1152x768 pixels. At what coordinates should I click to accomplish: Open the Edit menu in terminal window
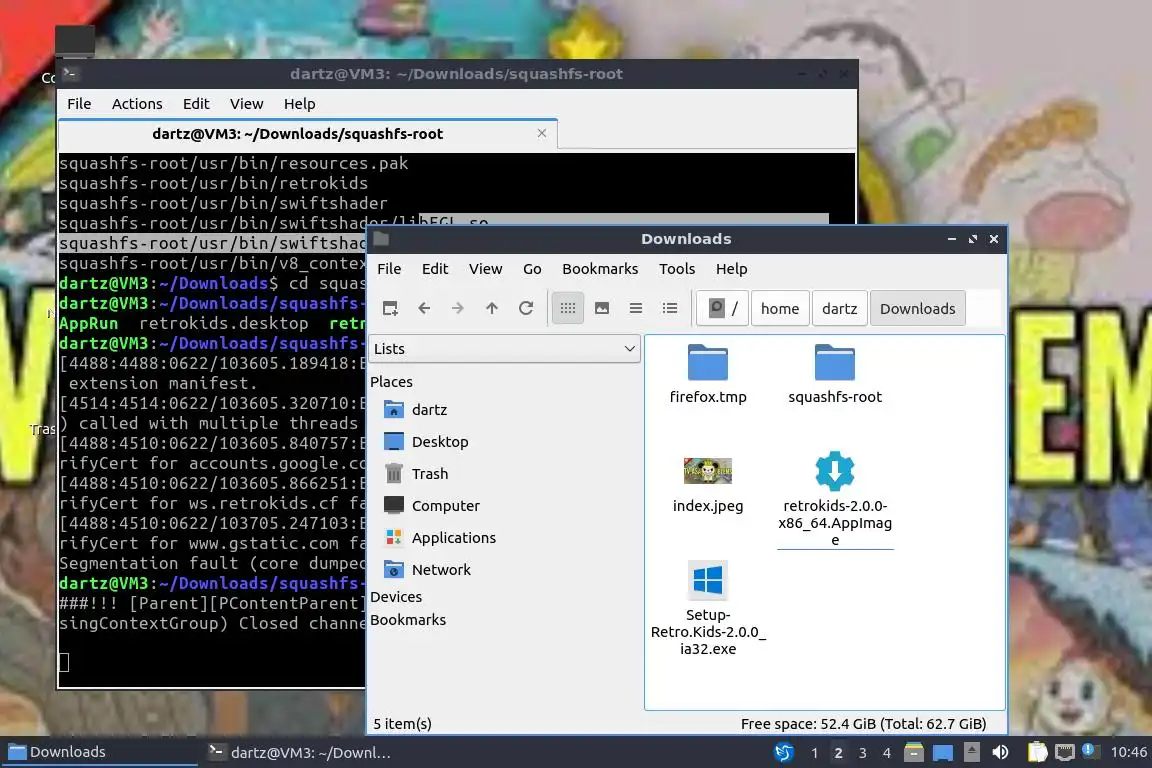click(x=196, y=104)
